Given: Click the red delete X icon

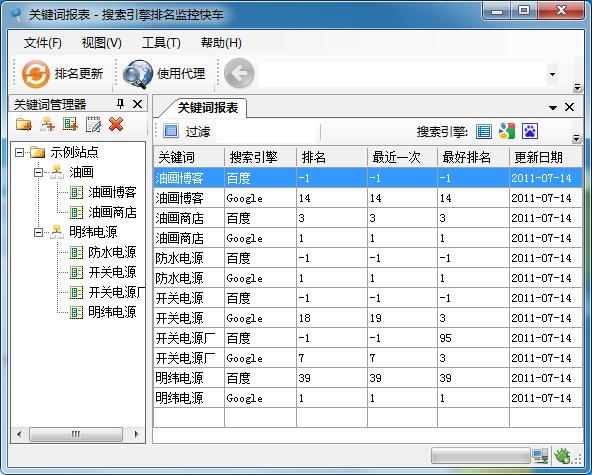Looking at the screenshot, I should click(x=116, y=124).
